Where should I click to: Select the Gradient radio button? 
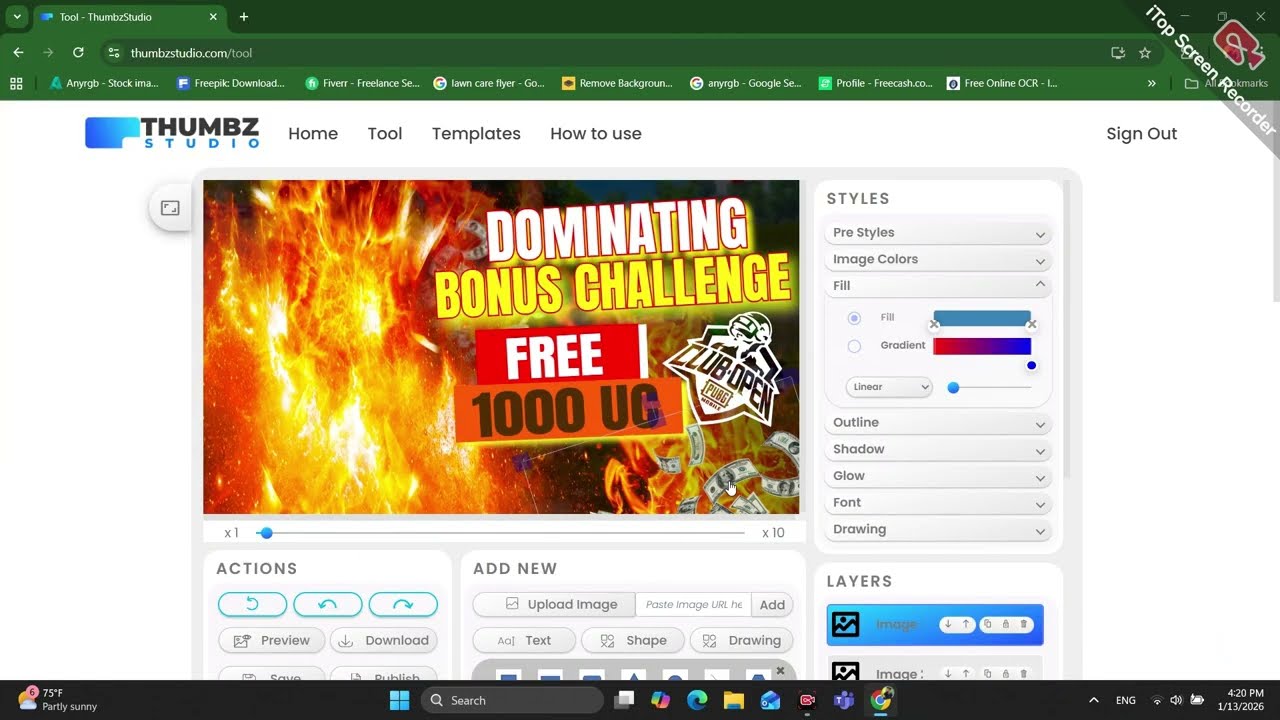tap(854, 346)
